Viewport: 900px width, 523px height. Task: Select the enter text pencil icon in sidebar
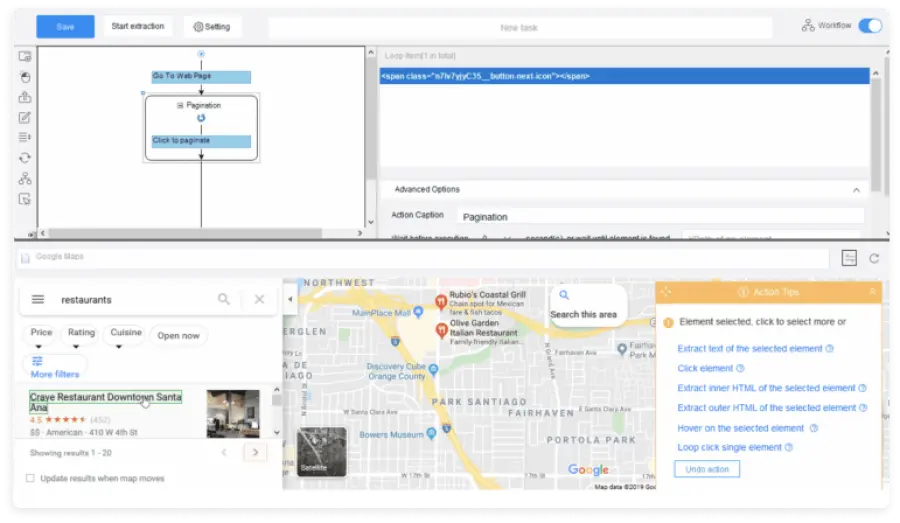(25, 118)
